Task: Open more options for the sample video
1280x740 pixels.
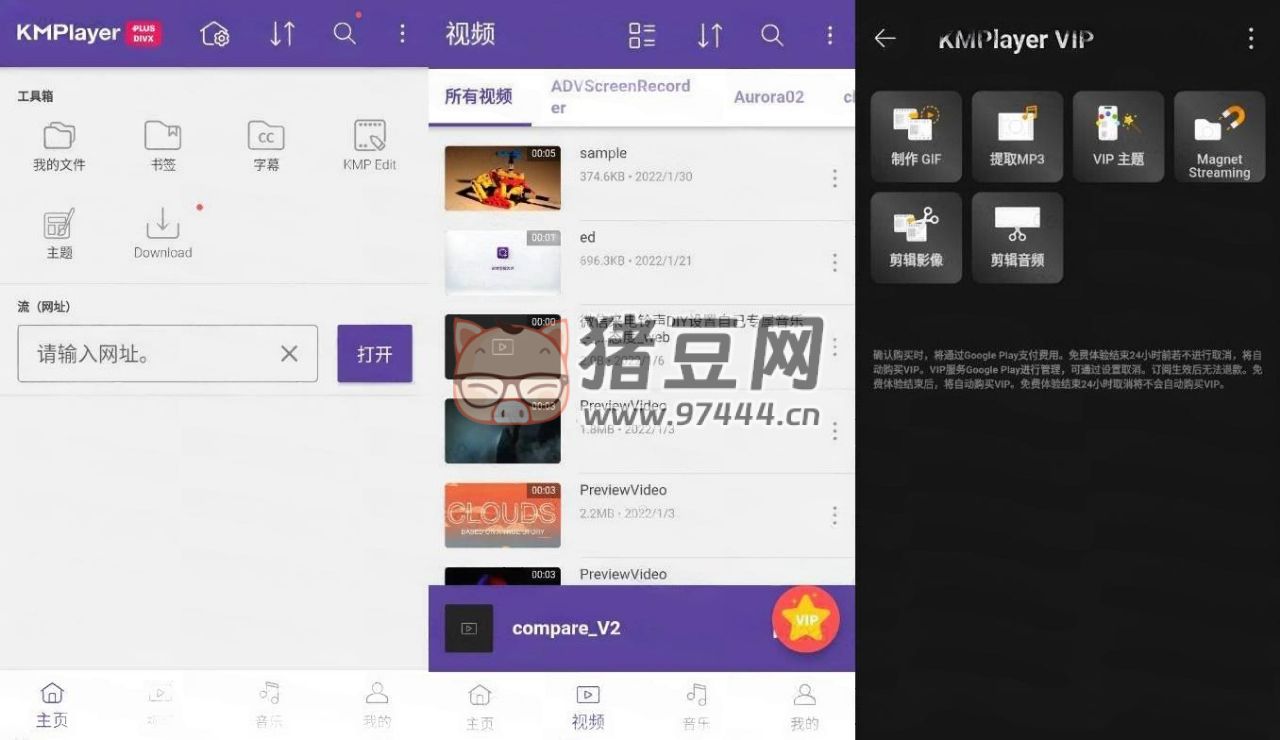Action: [x=834, y=179]
